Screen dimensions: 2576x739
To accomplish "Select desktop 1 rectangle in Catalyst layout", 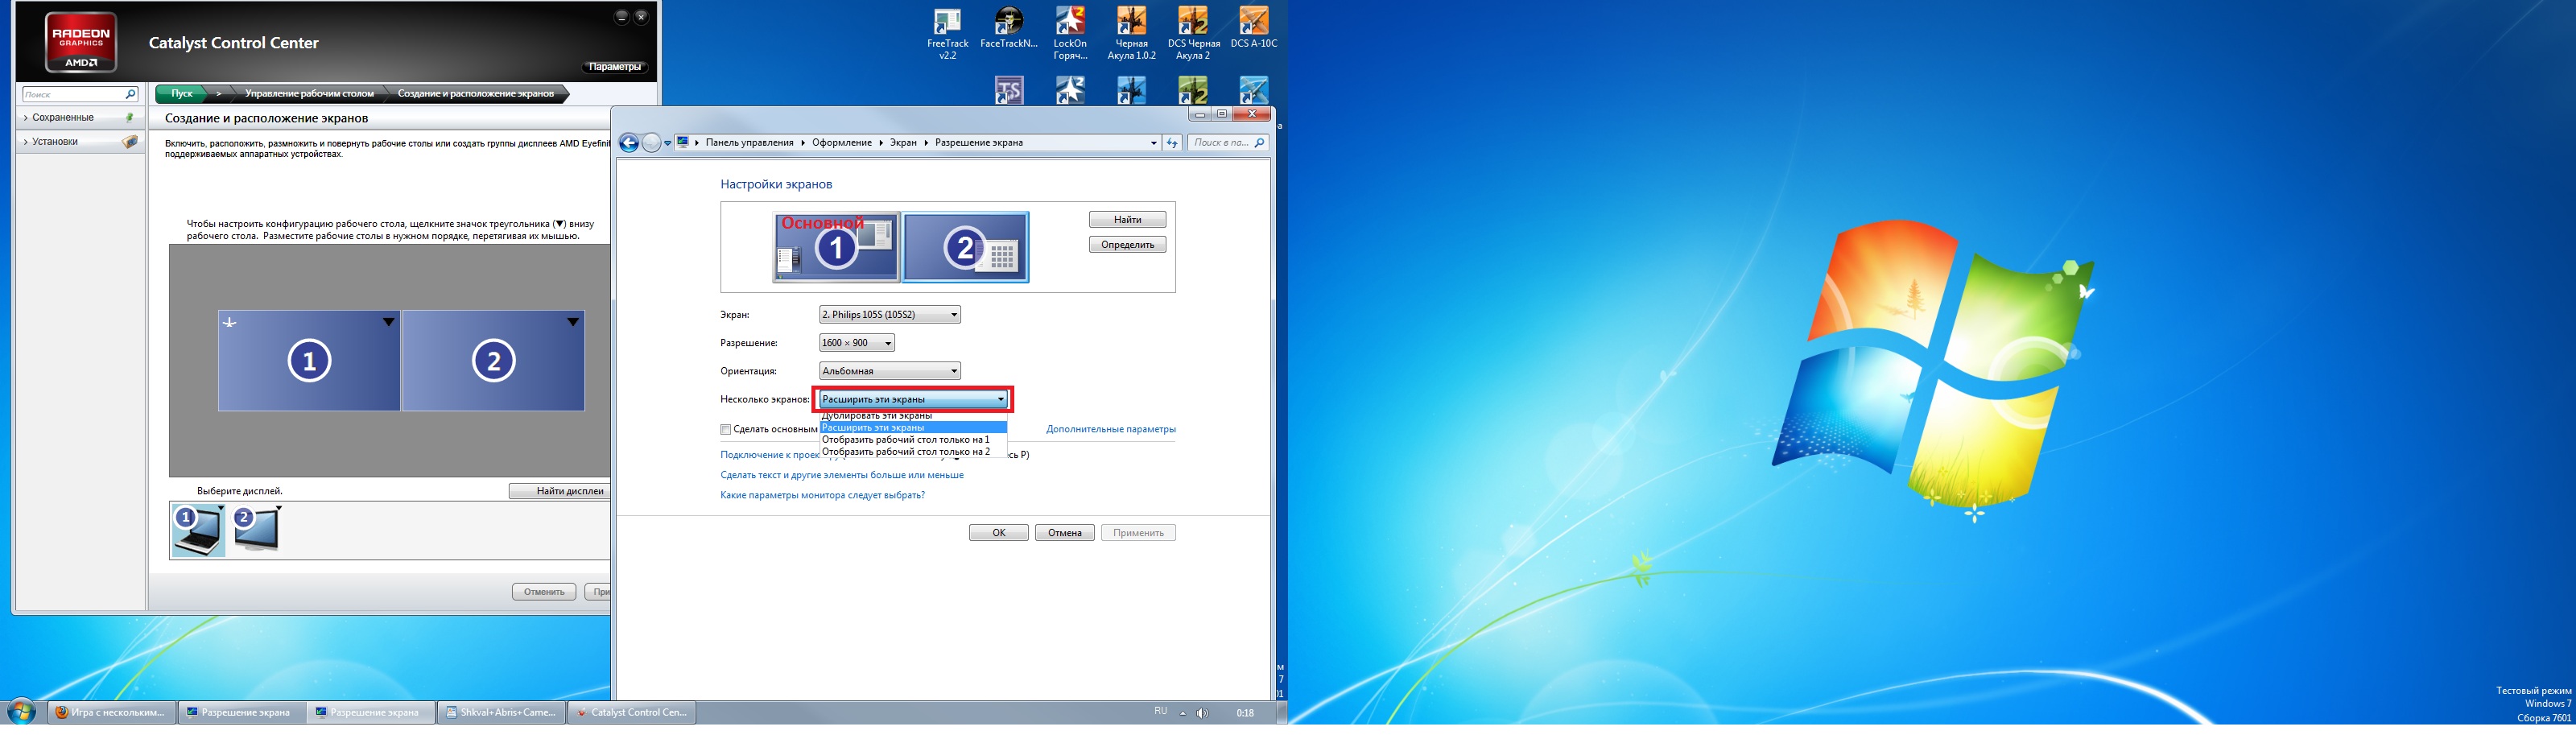I will pyautogui.click(x=309, y=361).
